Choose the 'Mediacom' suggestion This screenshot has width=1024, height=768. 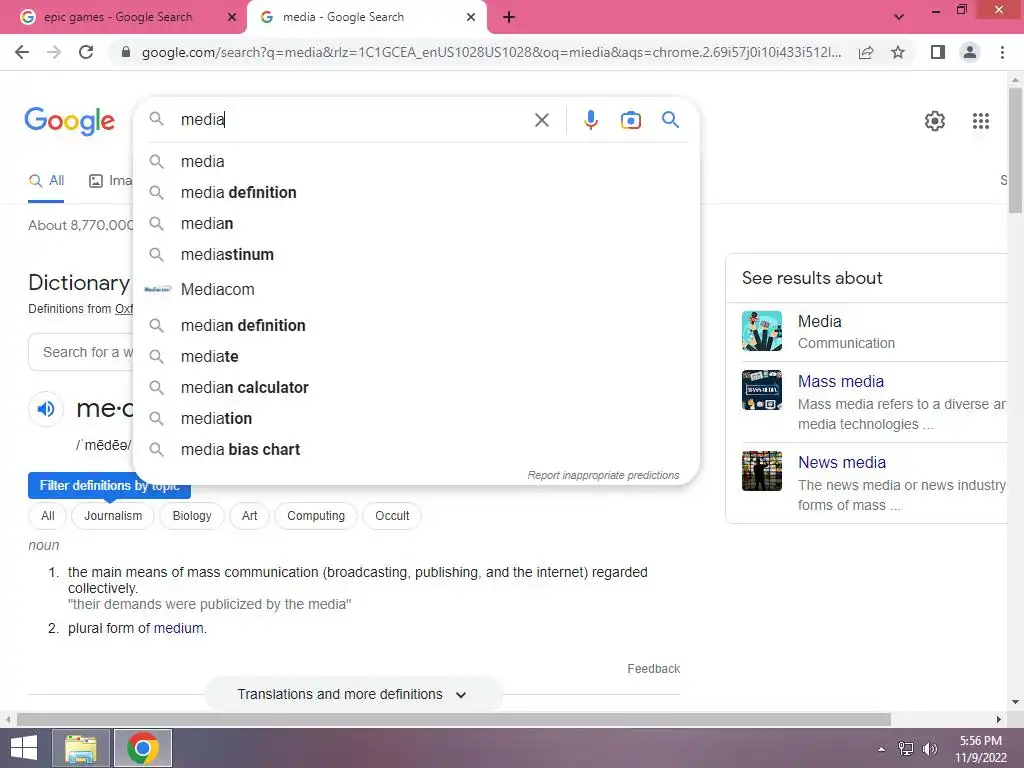(416, 289)
